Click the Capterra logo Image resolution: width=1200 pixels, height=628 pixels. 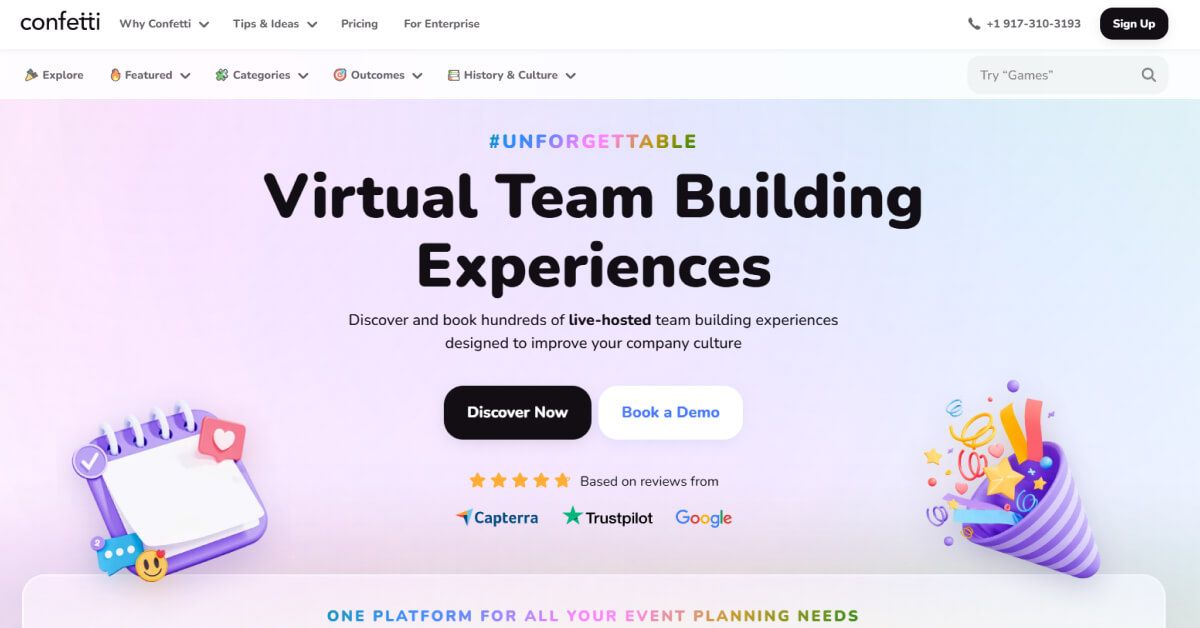tap(497, 517)
